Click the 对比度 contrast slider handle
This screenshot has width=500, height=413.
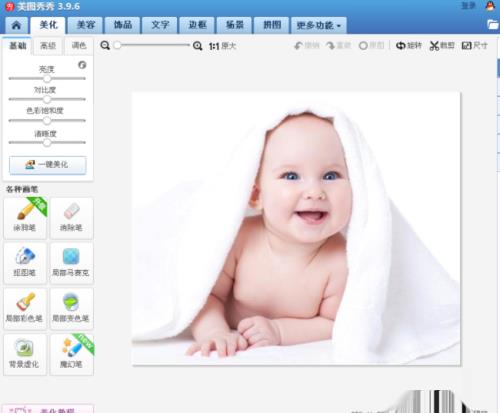47,99
